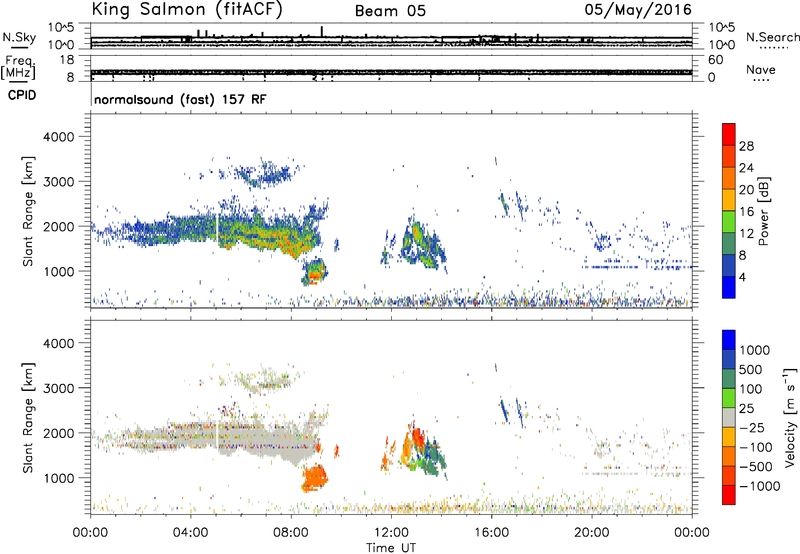
Task: Click the Power [dB] colorbar title
Action: [x=764, y=211]
